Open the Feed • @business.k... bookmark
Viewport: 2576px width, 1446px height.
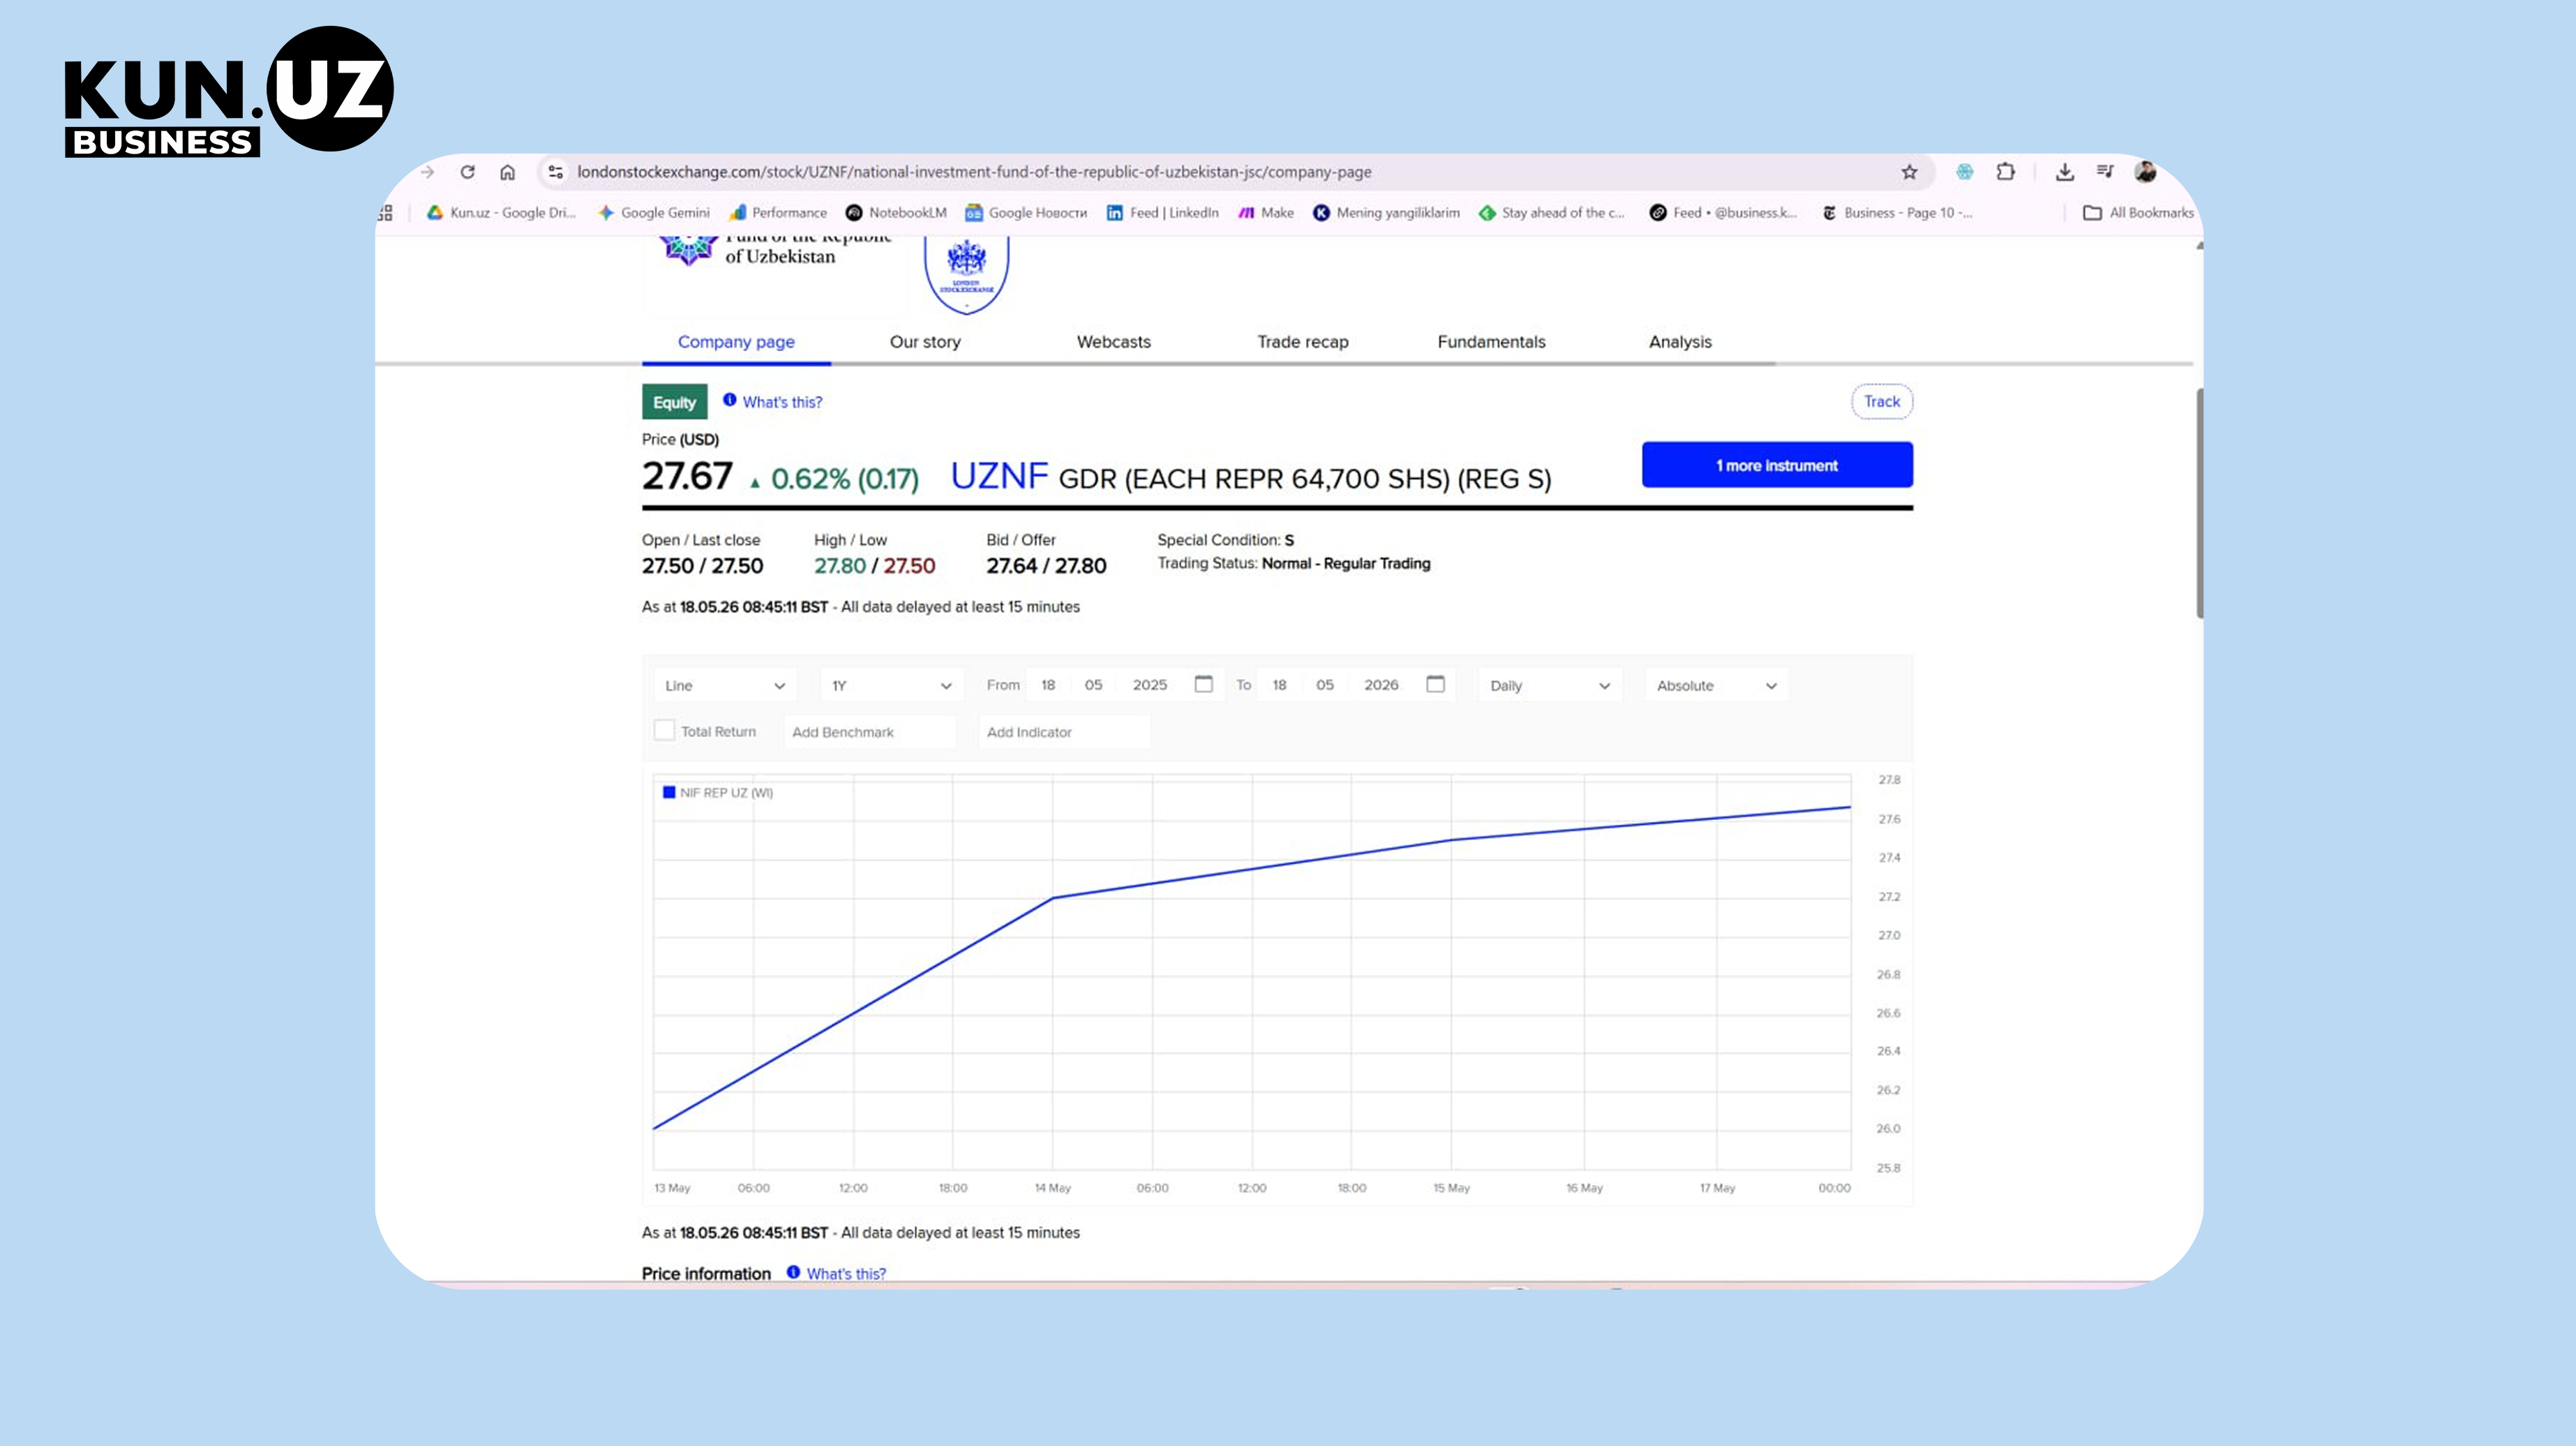pos(1723,213)
